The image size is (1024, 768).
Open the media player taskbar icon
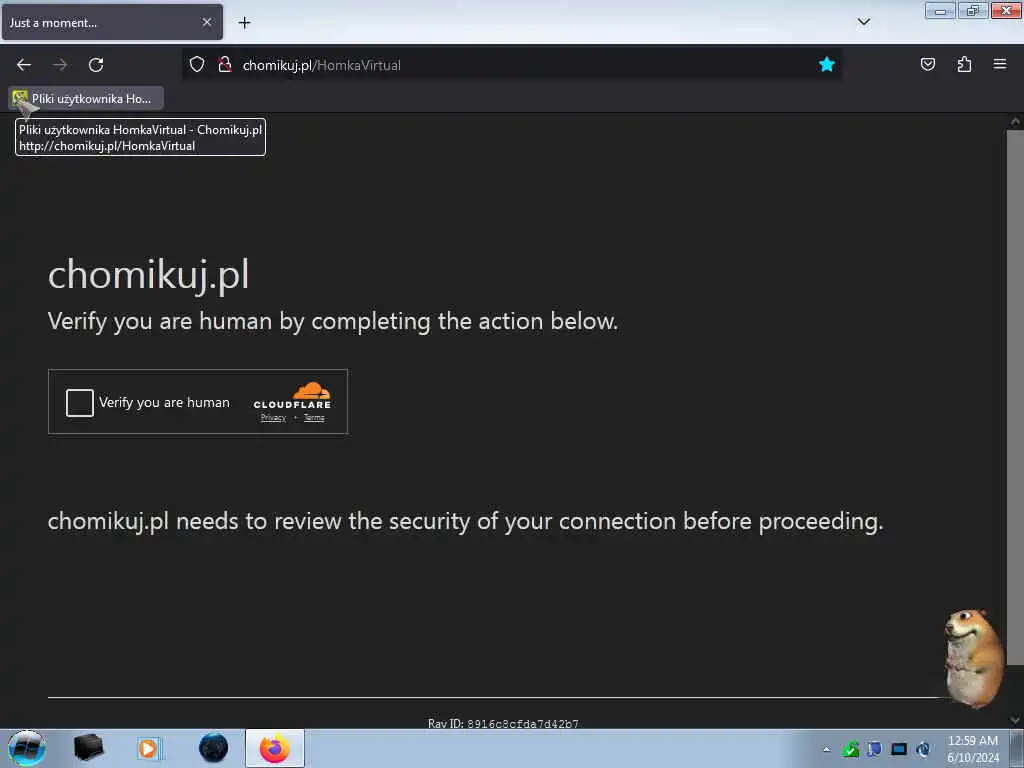(x=148, y=748)
